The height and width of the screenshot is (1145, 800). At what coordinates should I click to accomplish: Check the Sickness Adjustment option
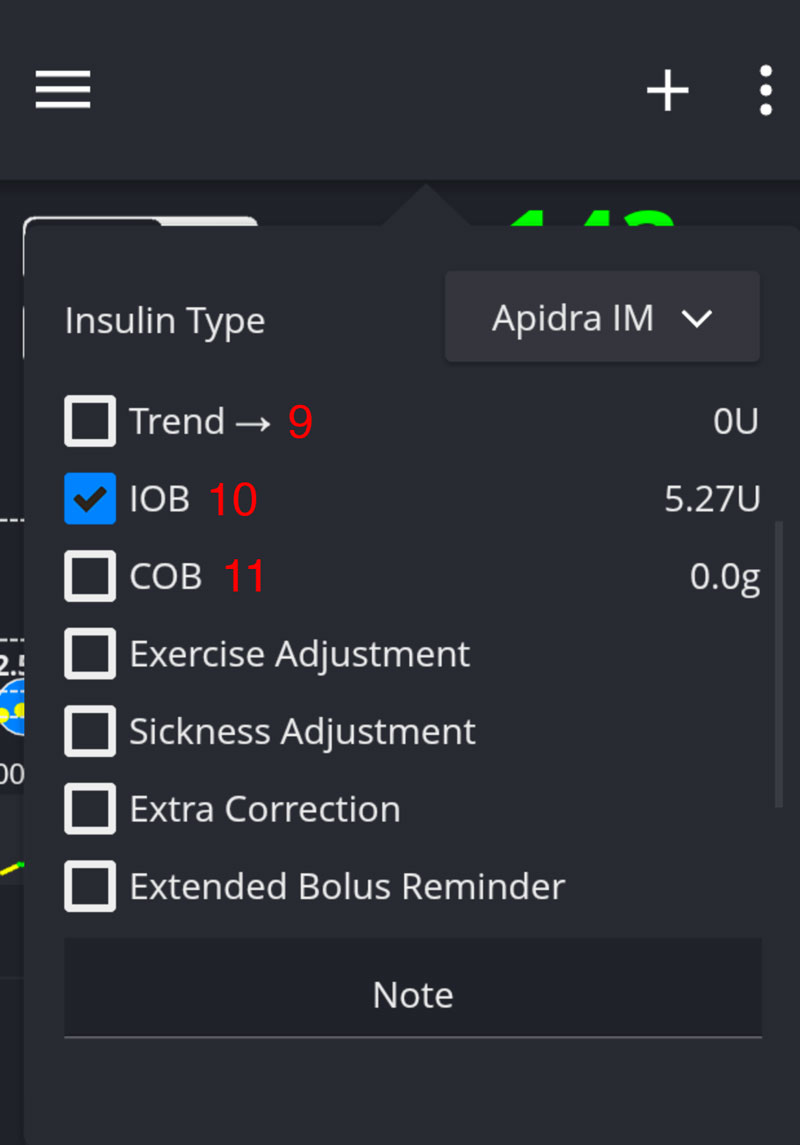(90, 731)
